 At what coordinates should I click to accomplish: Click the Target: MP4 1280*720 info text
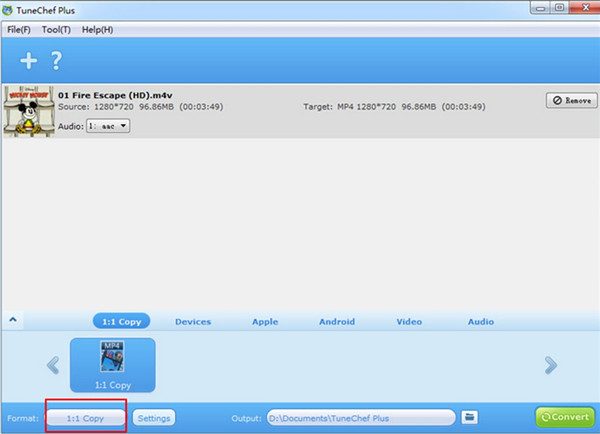pyautogui.click(x=394, y=107)
